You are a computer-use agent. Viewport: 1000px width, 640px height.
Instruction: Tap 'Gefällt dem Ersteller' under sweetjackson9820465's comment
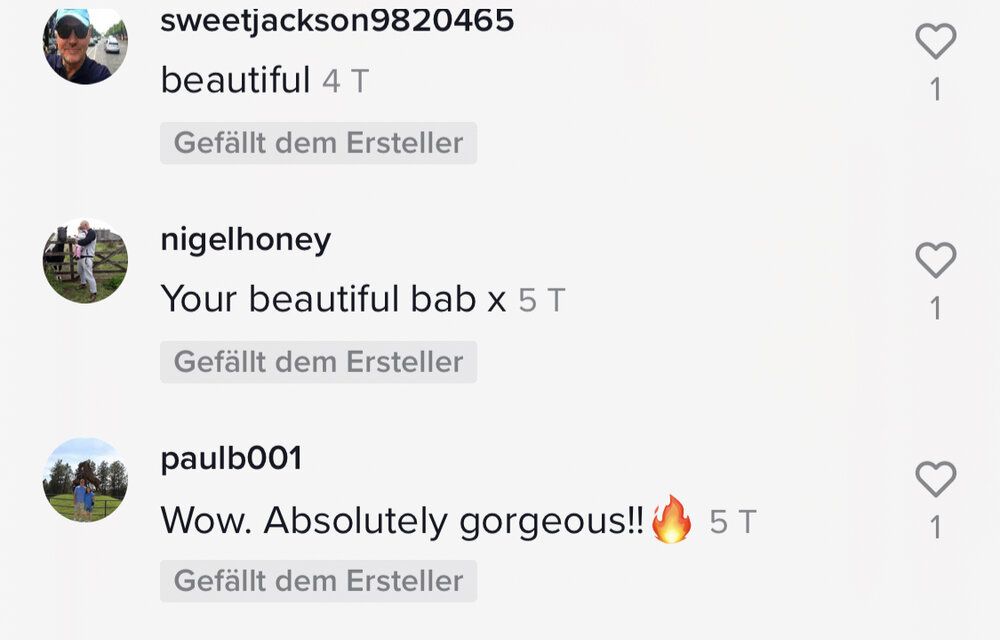[318, 143]
